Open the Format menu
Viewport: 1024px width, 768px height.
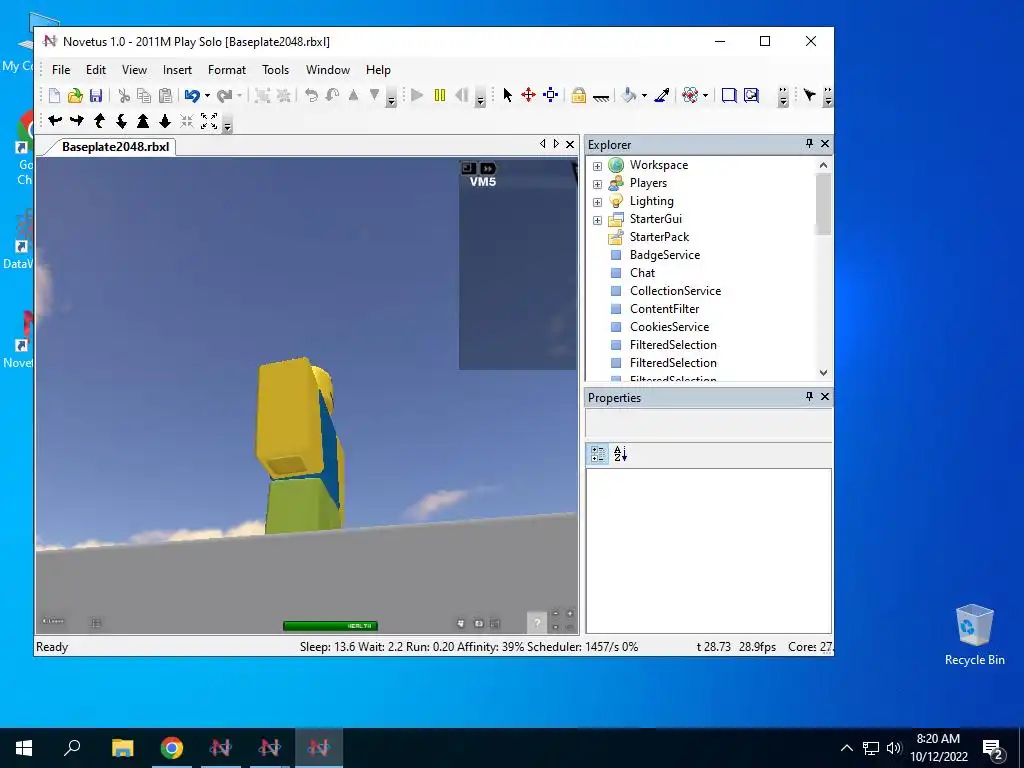[x=227, y=70]
